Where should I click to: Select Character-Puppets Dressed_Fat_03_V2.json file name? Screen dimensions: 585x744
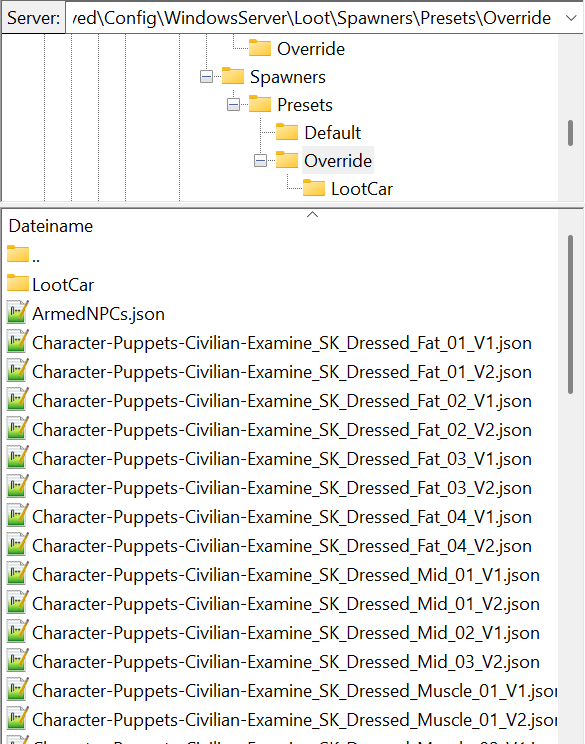[282, 488]
